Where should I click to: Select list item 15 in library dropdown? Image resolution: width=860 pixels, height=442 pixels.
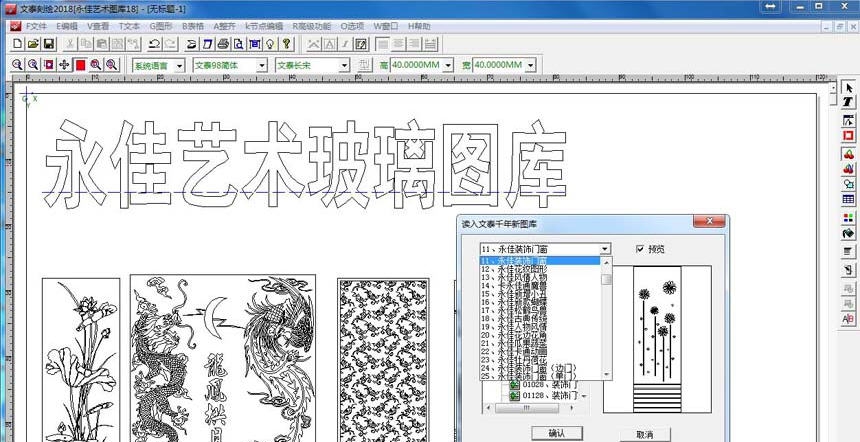(x=541, y=294)
